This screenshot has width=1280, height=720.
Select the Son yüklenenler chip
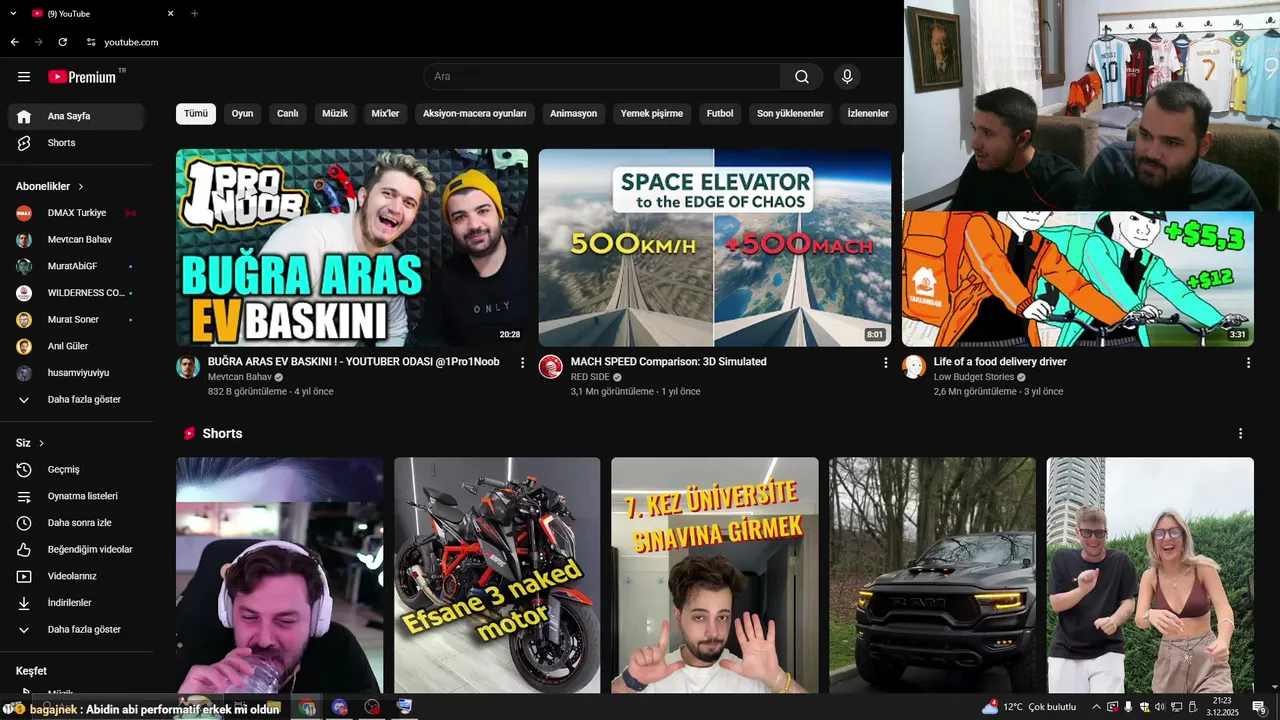[790, 114]
